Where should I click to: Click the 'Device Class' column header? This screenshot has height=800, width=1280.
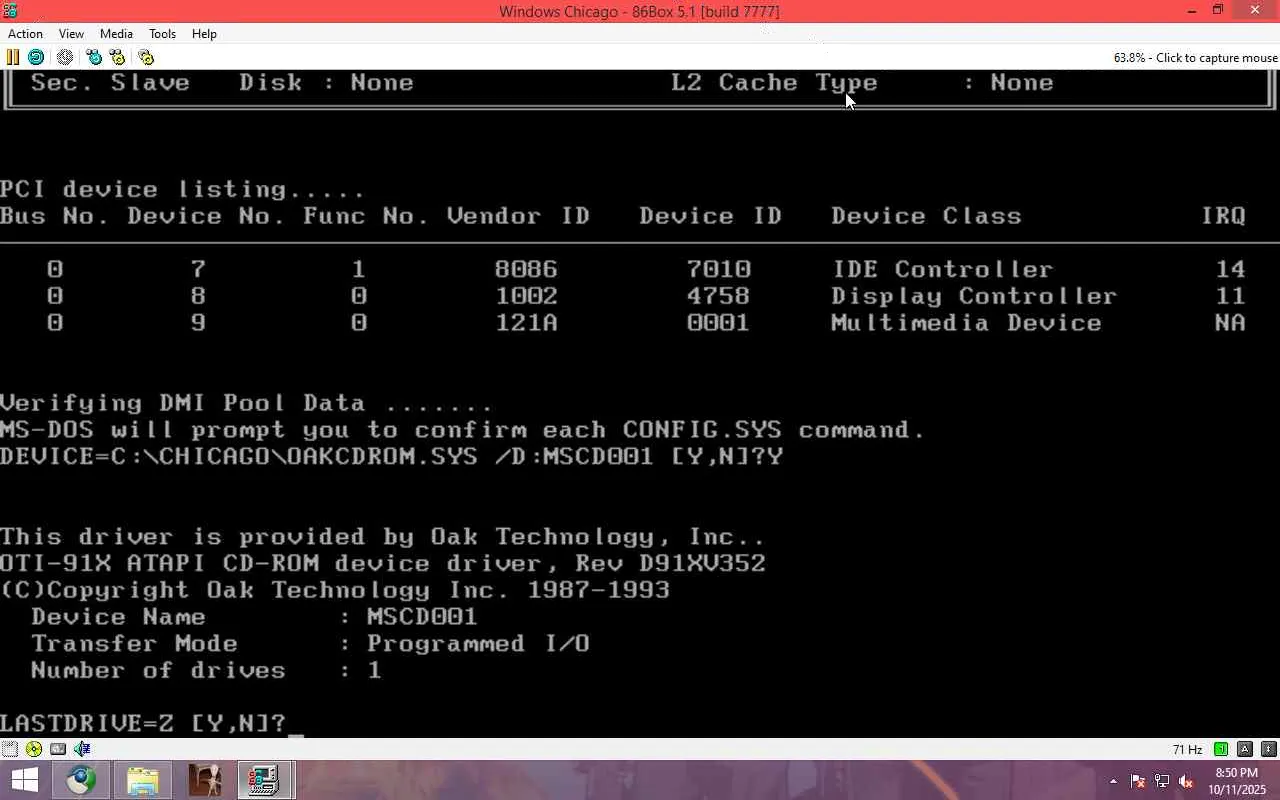pyautogui.click(x=926, y=216)
